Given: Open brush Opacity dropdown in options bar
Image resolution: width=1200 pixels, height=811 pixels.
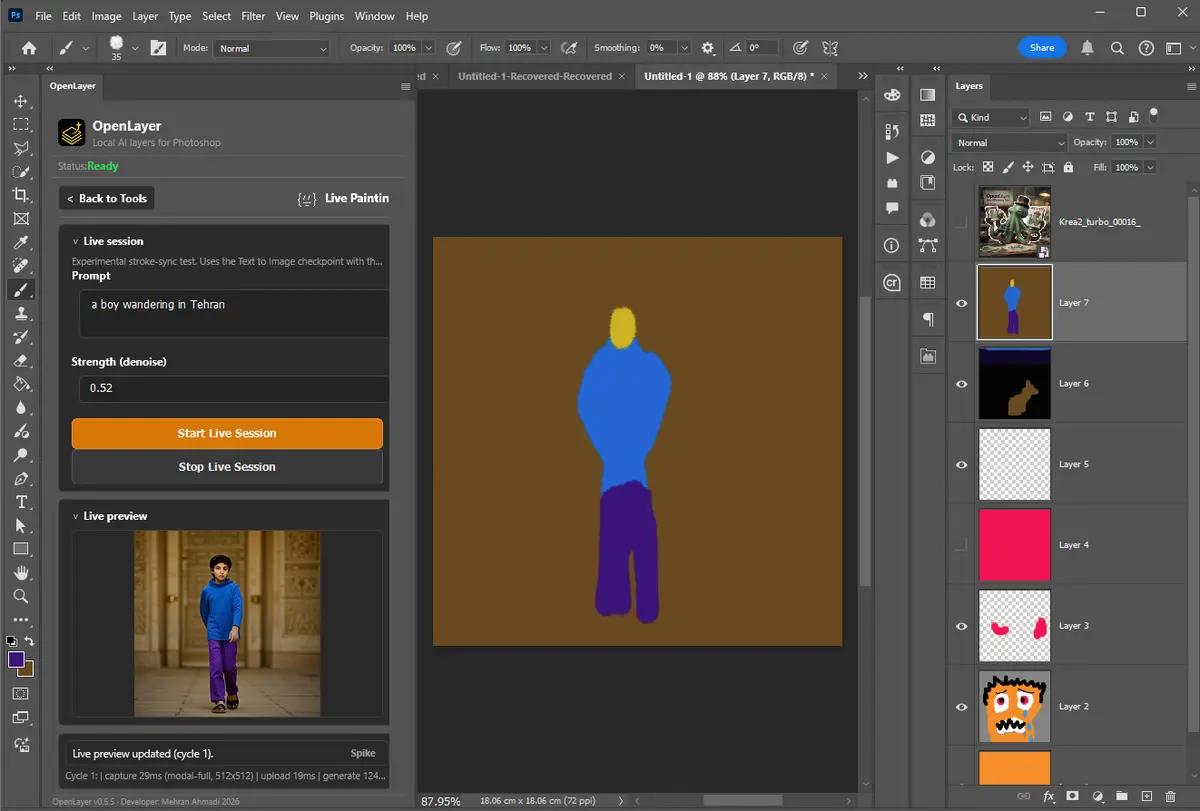Looking at the screenshot, I should 428,48.
